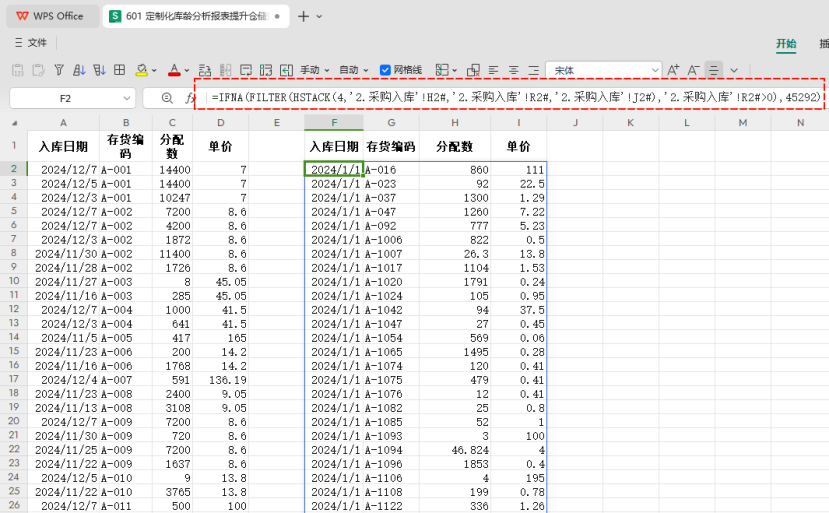Click the insert function fx icon
This screenshot has height=513, width=829.
tap(189, 98)
